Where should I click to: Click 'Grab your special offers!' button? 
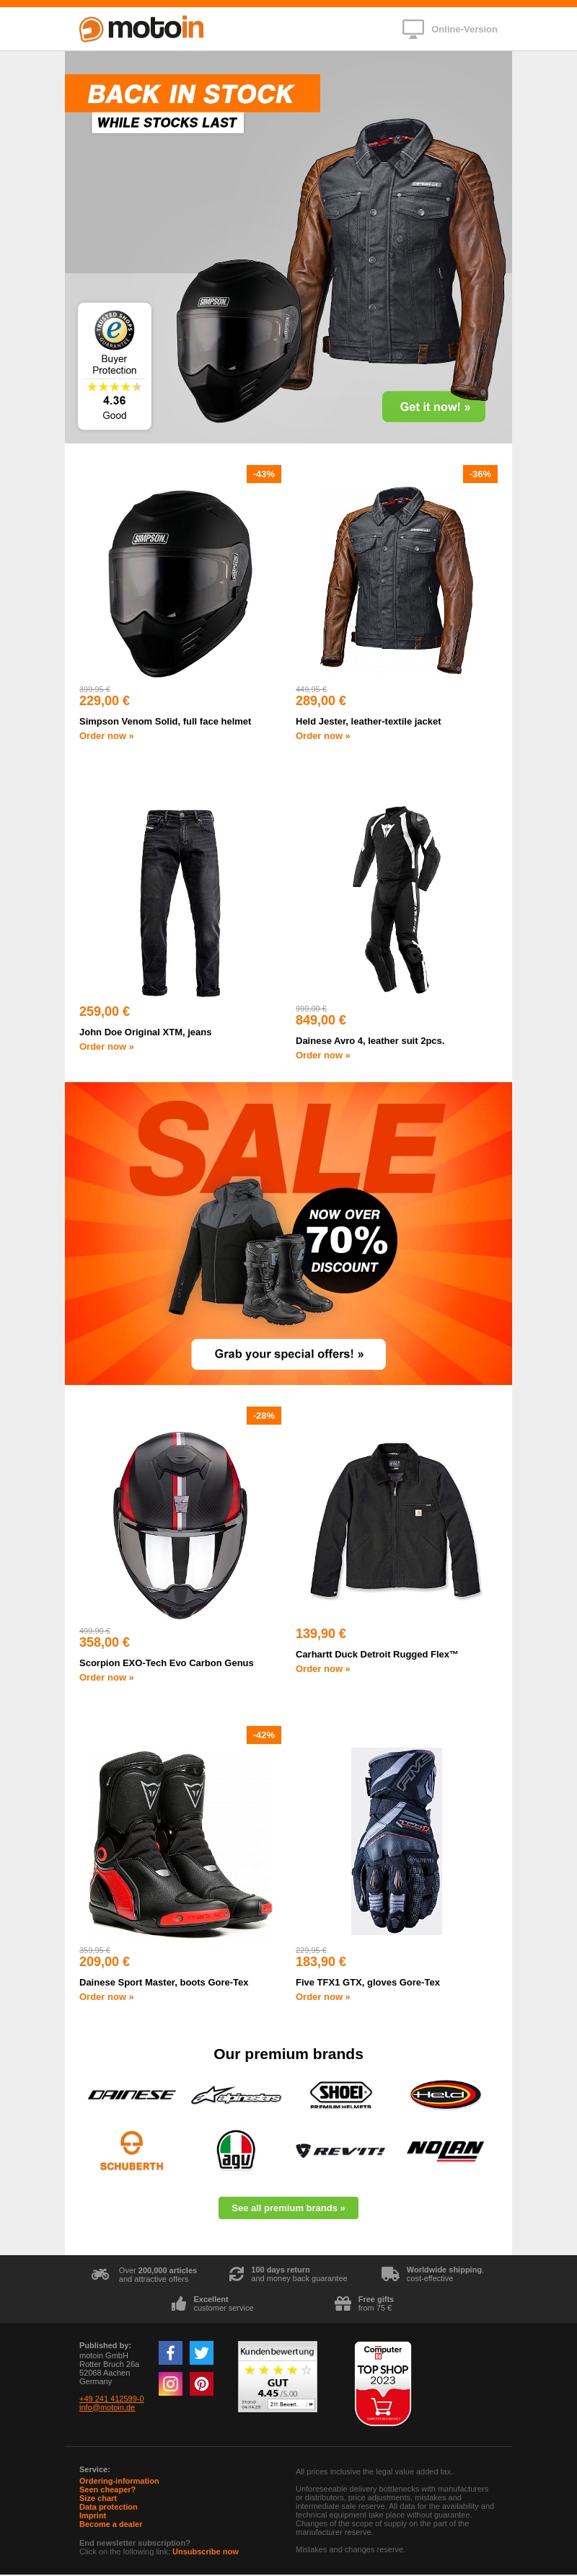click(x=288, y=1353)
